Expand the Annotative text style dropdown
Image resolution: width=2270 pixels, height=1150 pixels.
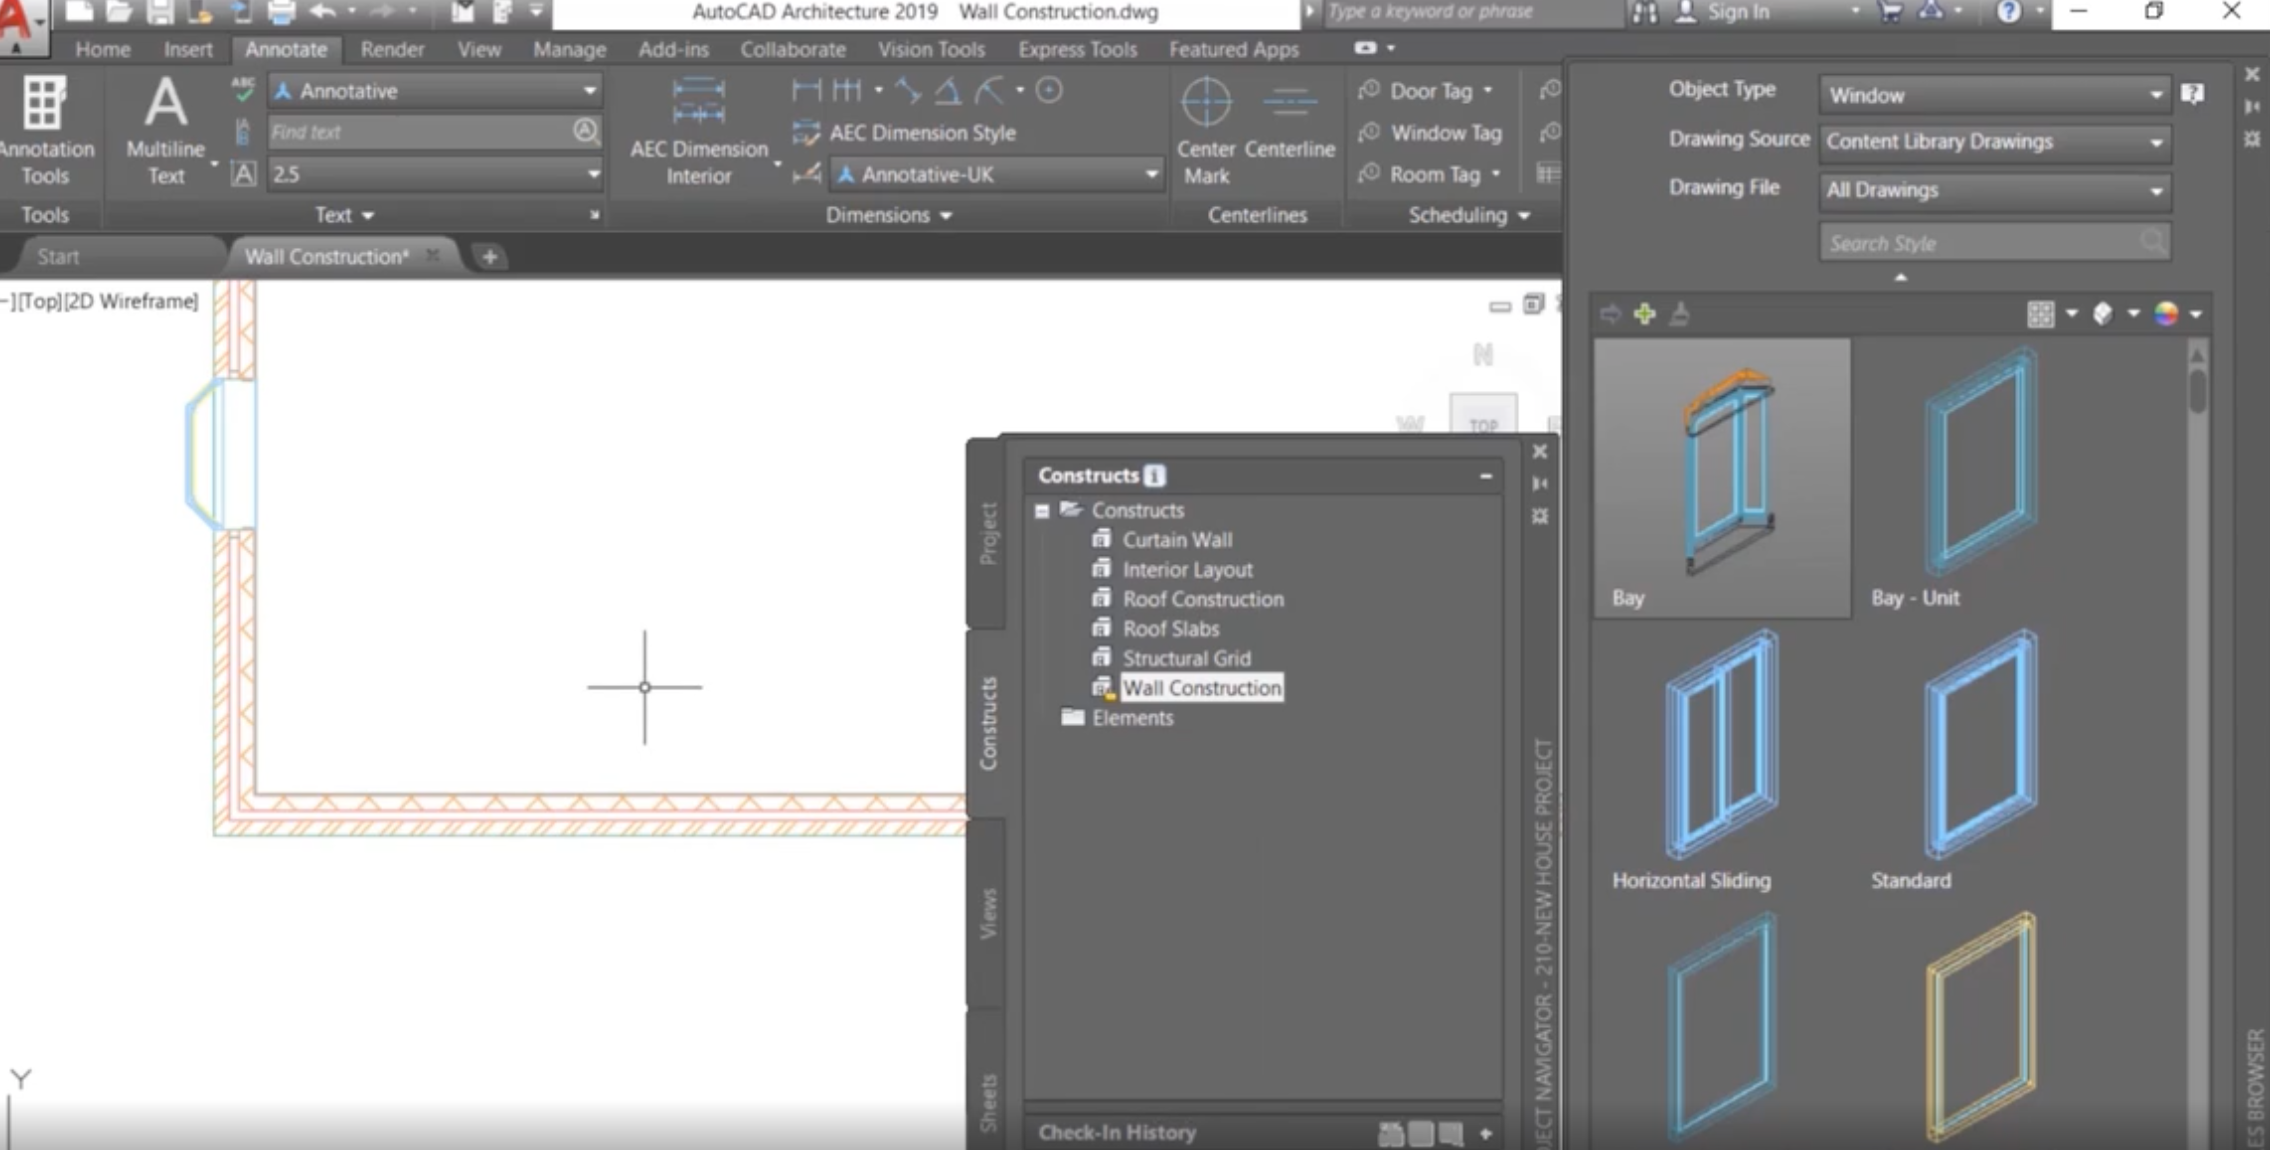pyautogui.click(x=590, y=91)
